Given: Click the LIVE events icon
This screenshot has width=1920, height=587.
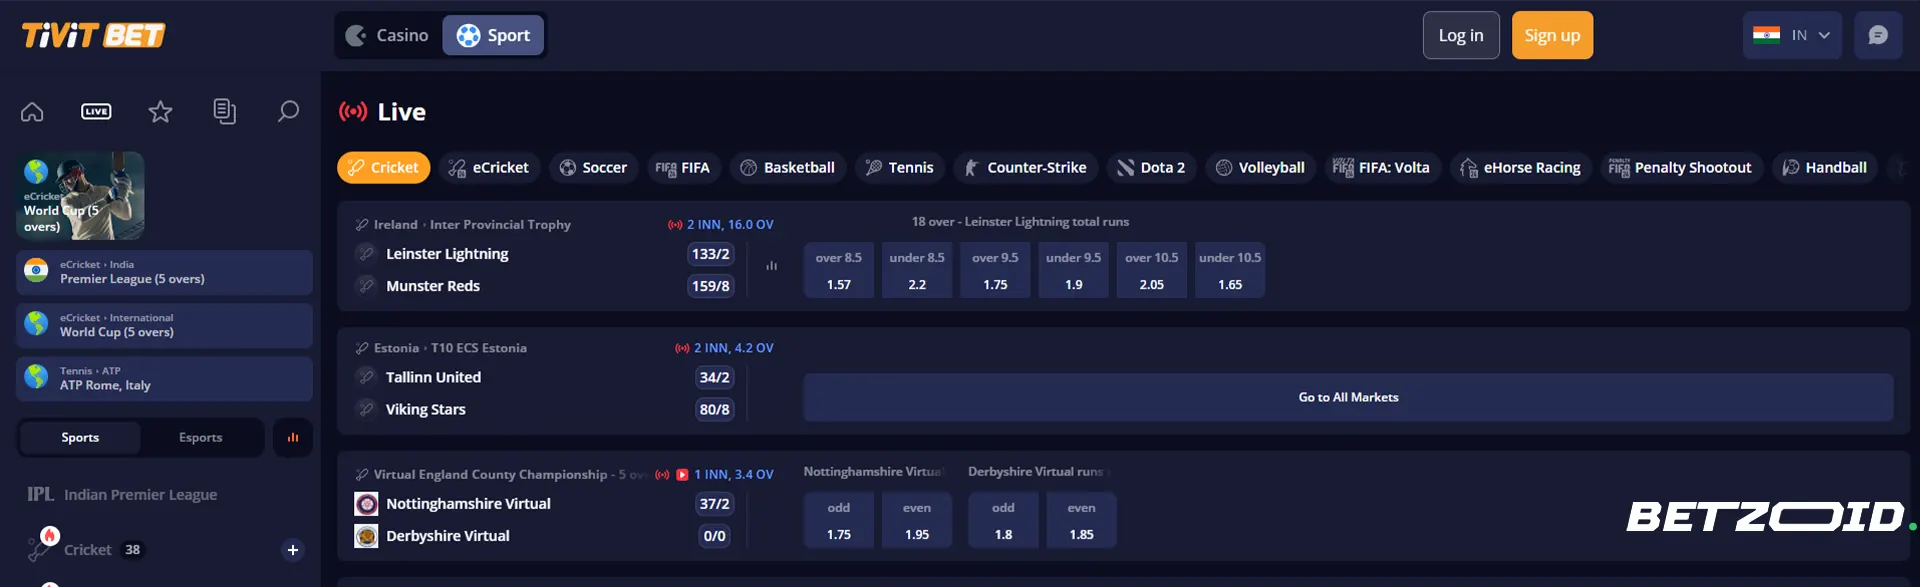Looking at the screenshot, I should point(96,112).
